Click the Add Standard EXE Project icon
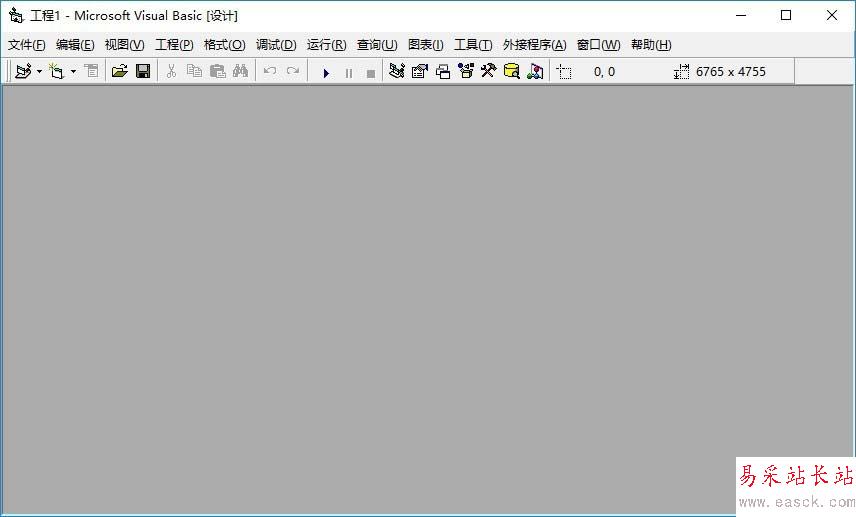This screenshot has width=856, height=517. [x=23, y=71]
